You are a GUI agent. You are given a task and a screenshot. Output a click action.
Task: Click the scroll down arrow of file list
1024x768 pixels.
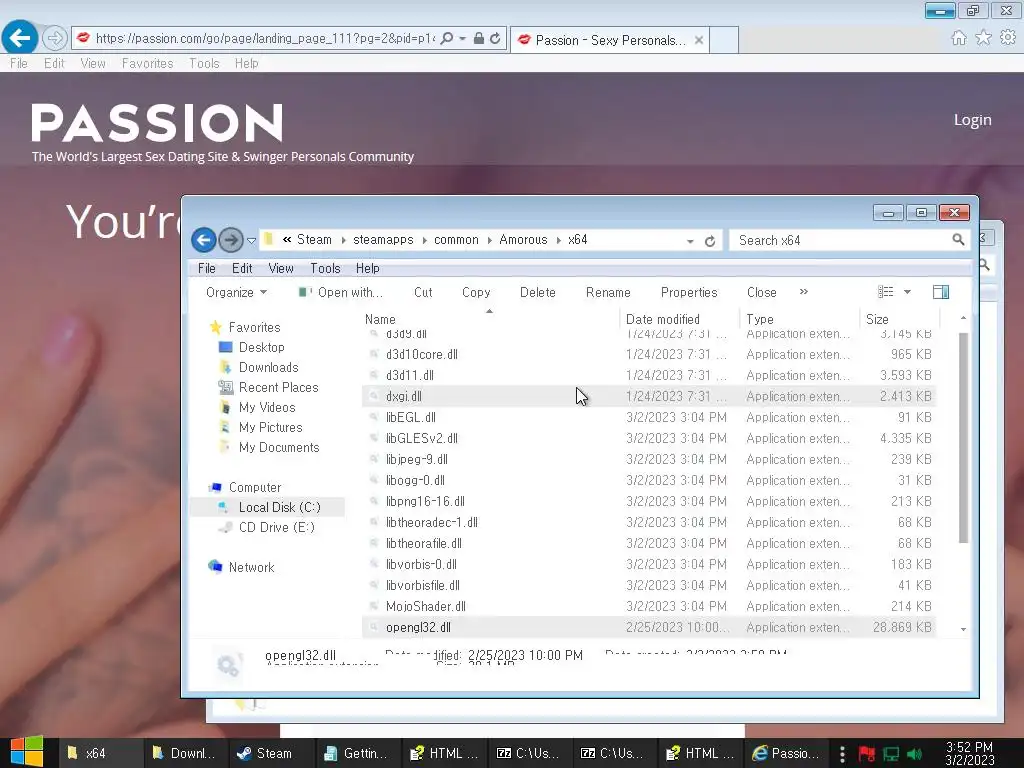pyautogui.click(x=963, y=629)
